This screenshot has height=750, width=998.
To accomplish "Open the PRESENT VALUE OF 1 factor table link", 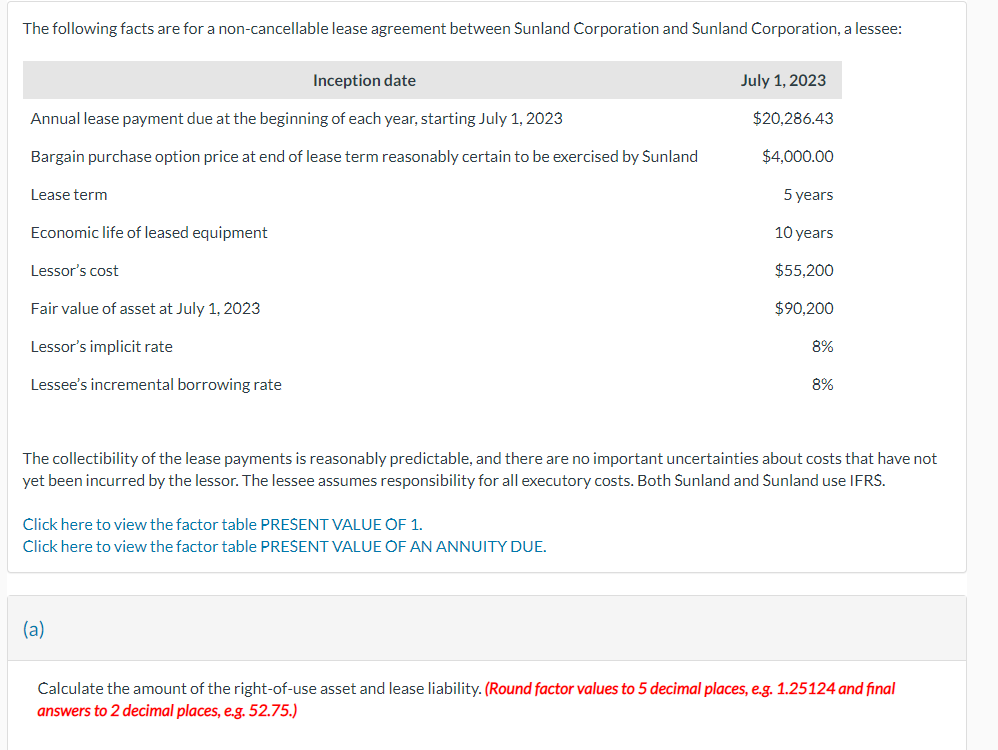I will [223, 525].
